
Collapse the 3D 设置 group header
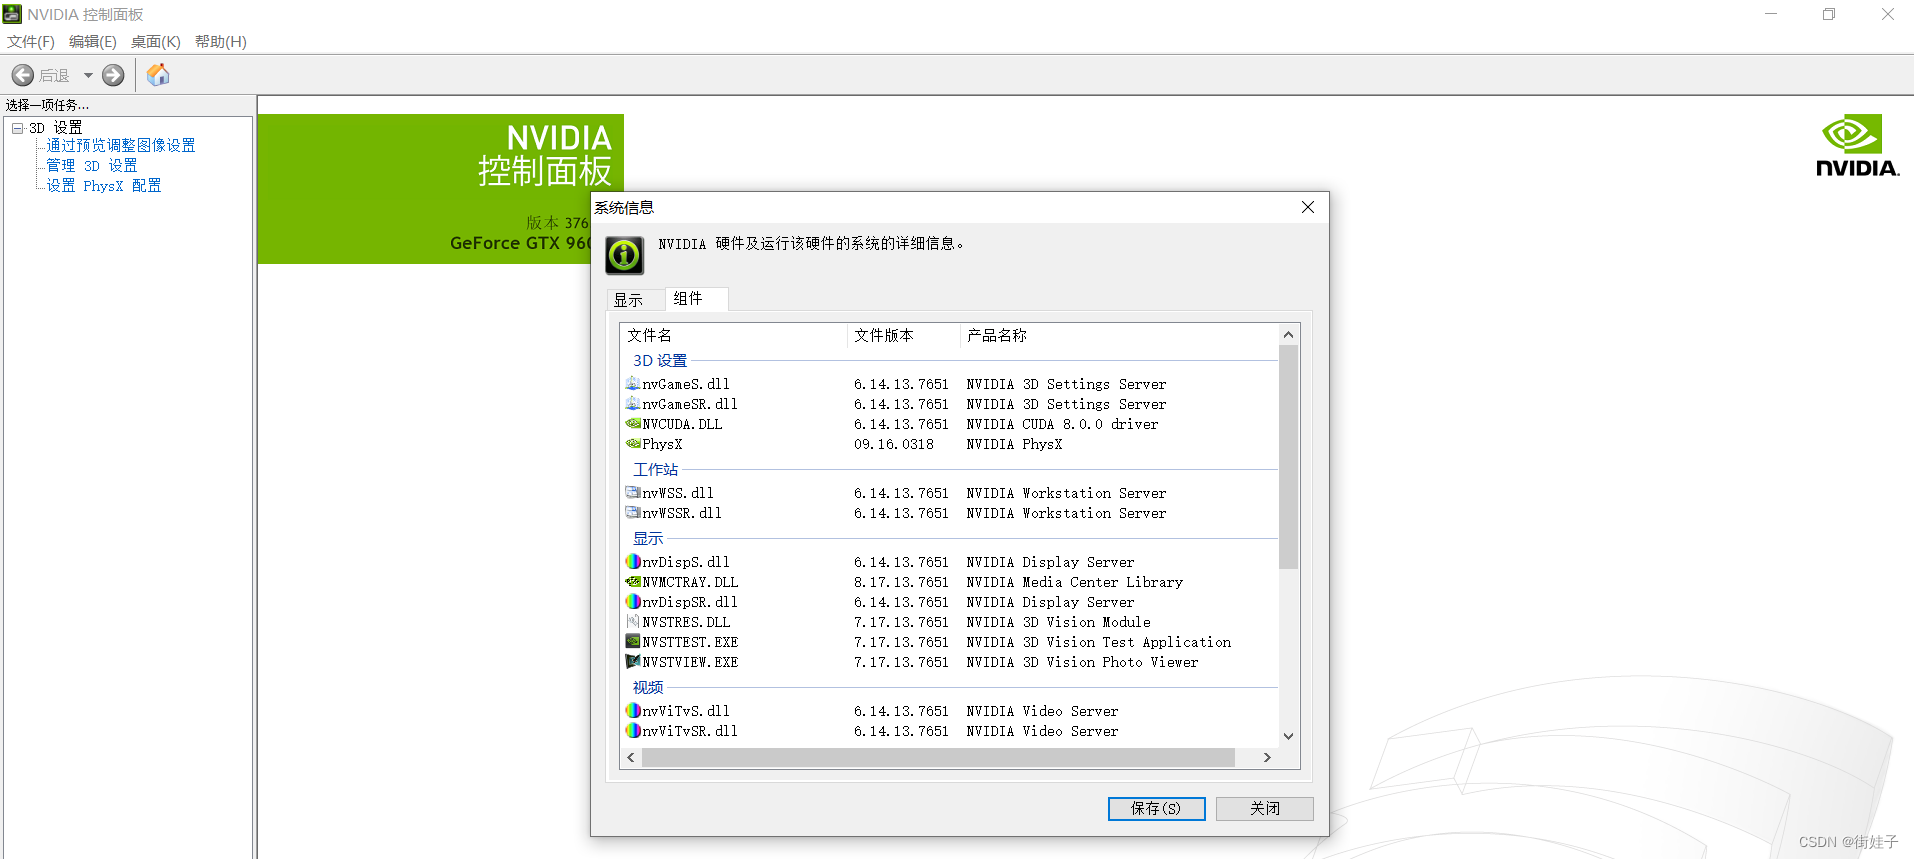pos(660,361)
